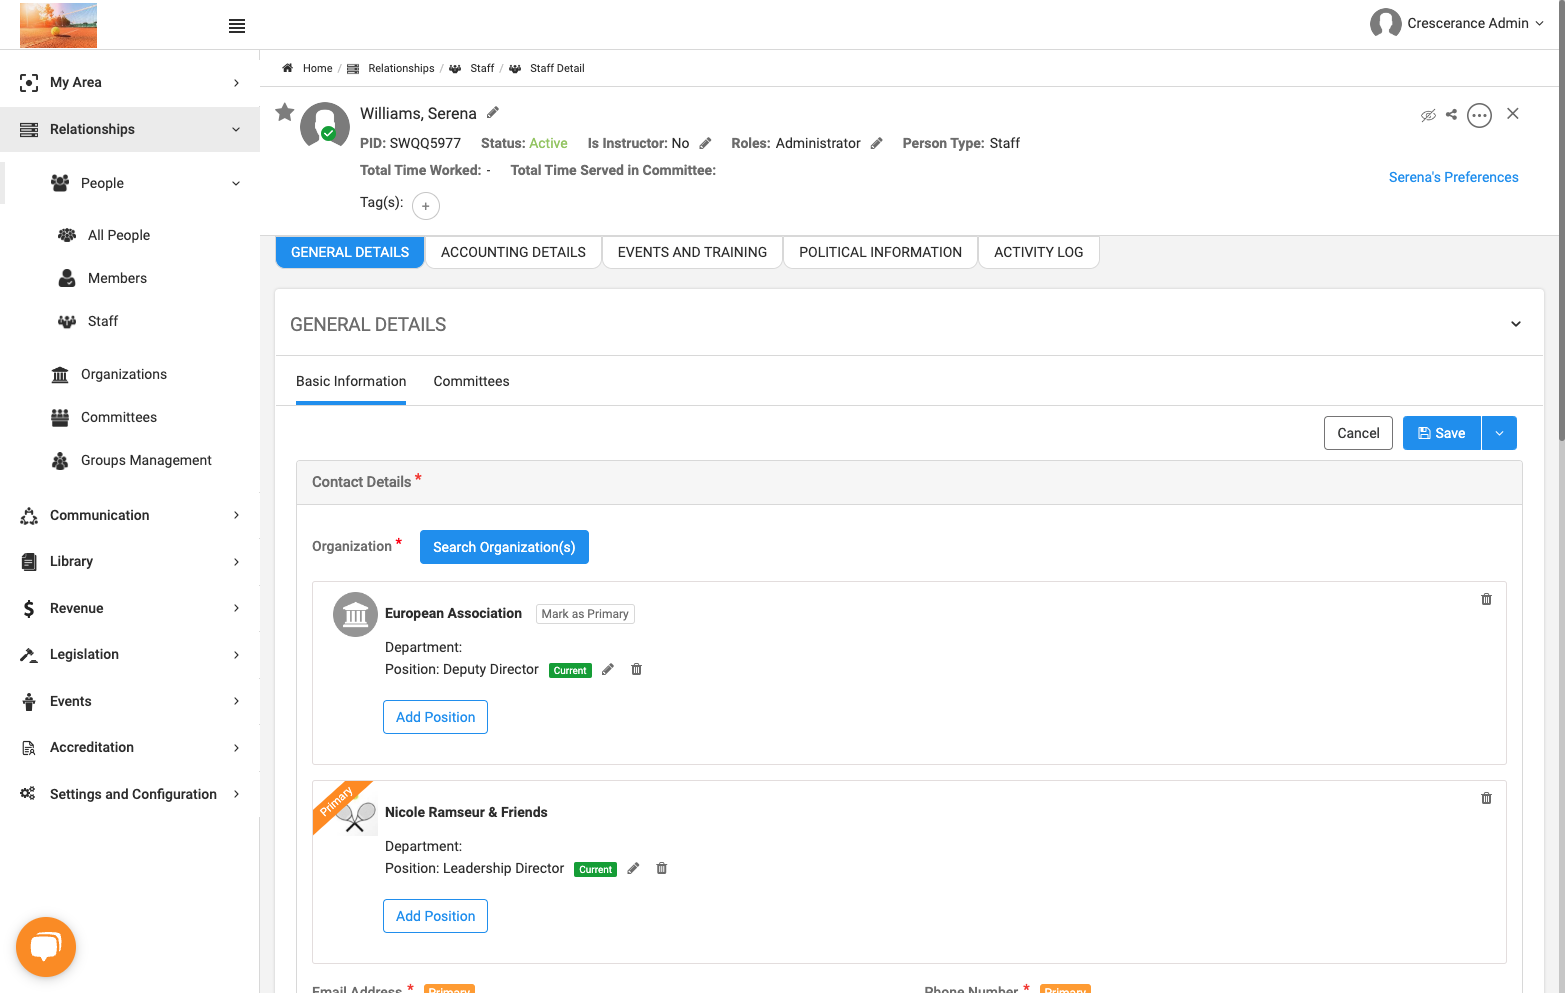Viewport: 1565px width, 993px height.
Task: Expand the Events sidebar section
Action: [x=130, y=701]
